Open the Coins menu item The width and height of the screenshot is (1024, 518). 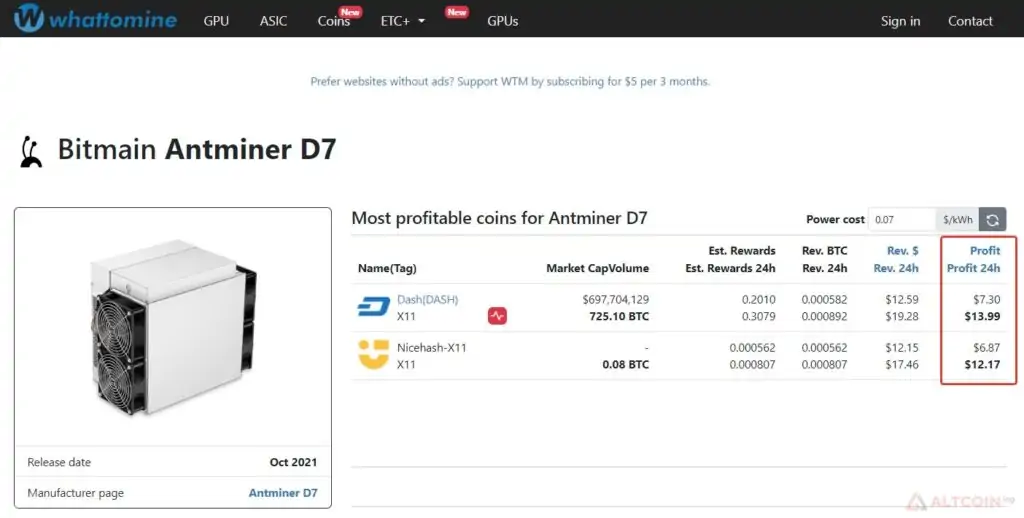point(334,21)
